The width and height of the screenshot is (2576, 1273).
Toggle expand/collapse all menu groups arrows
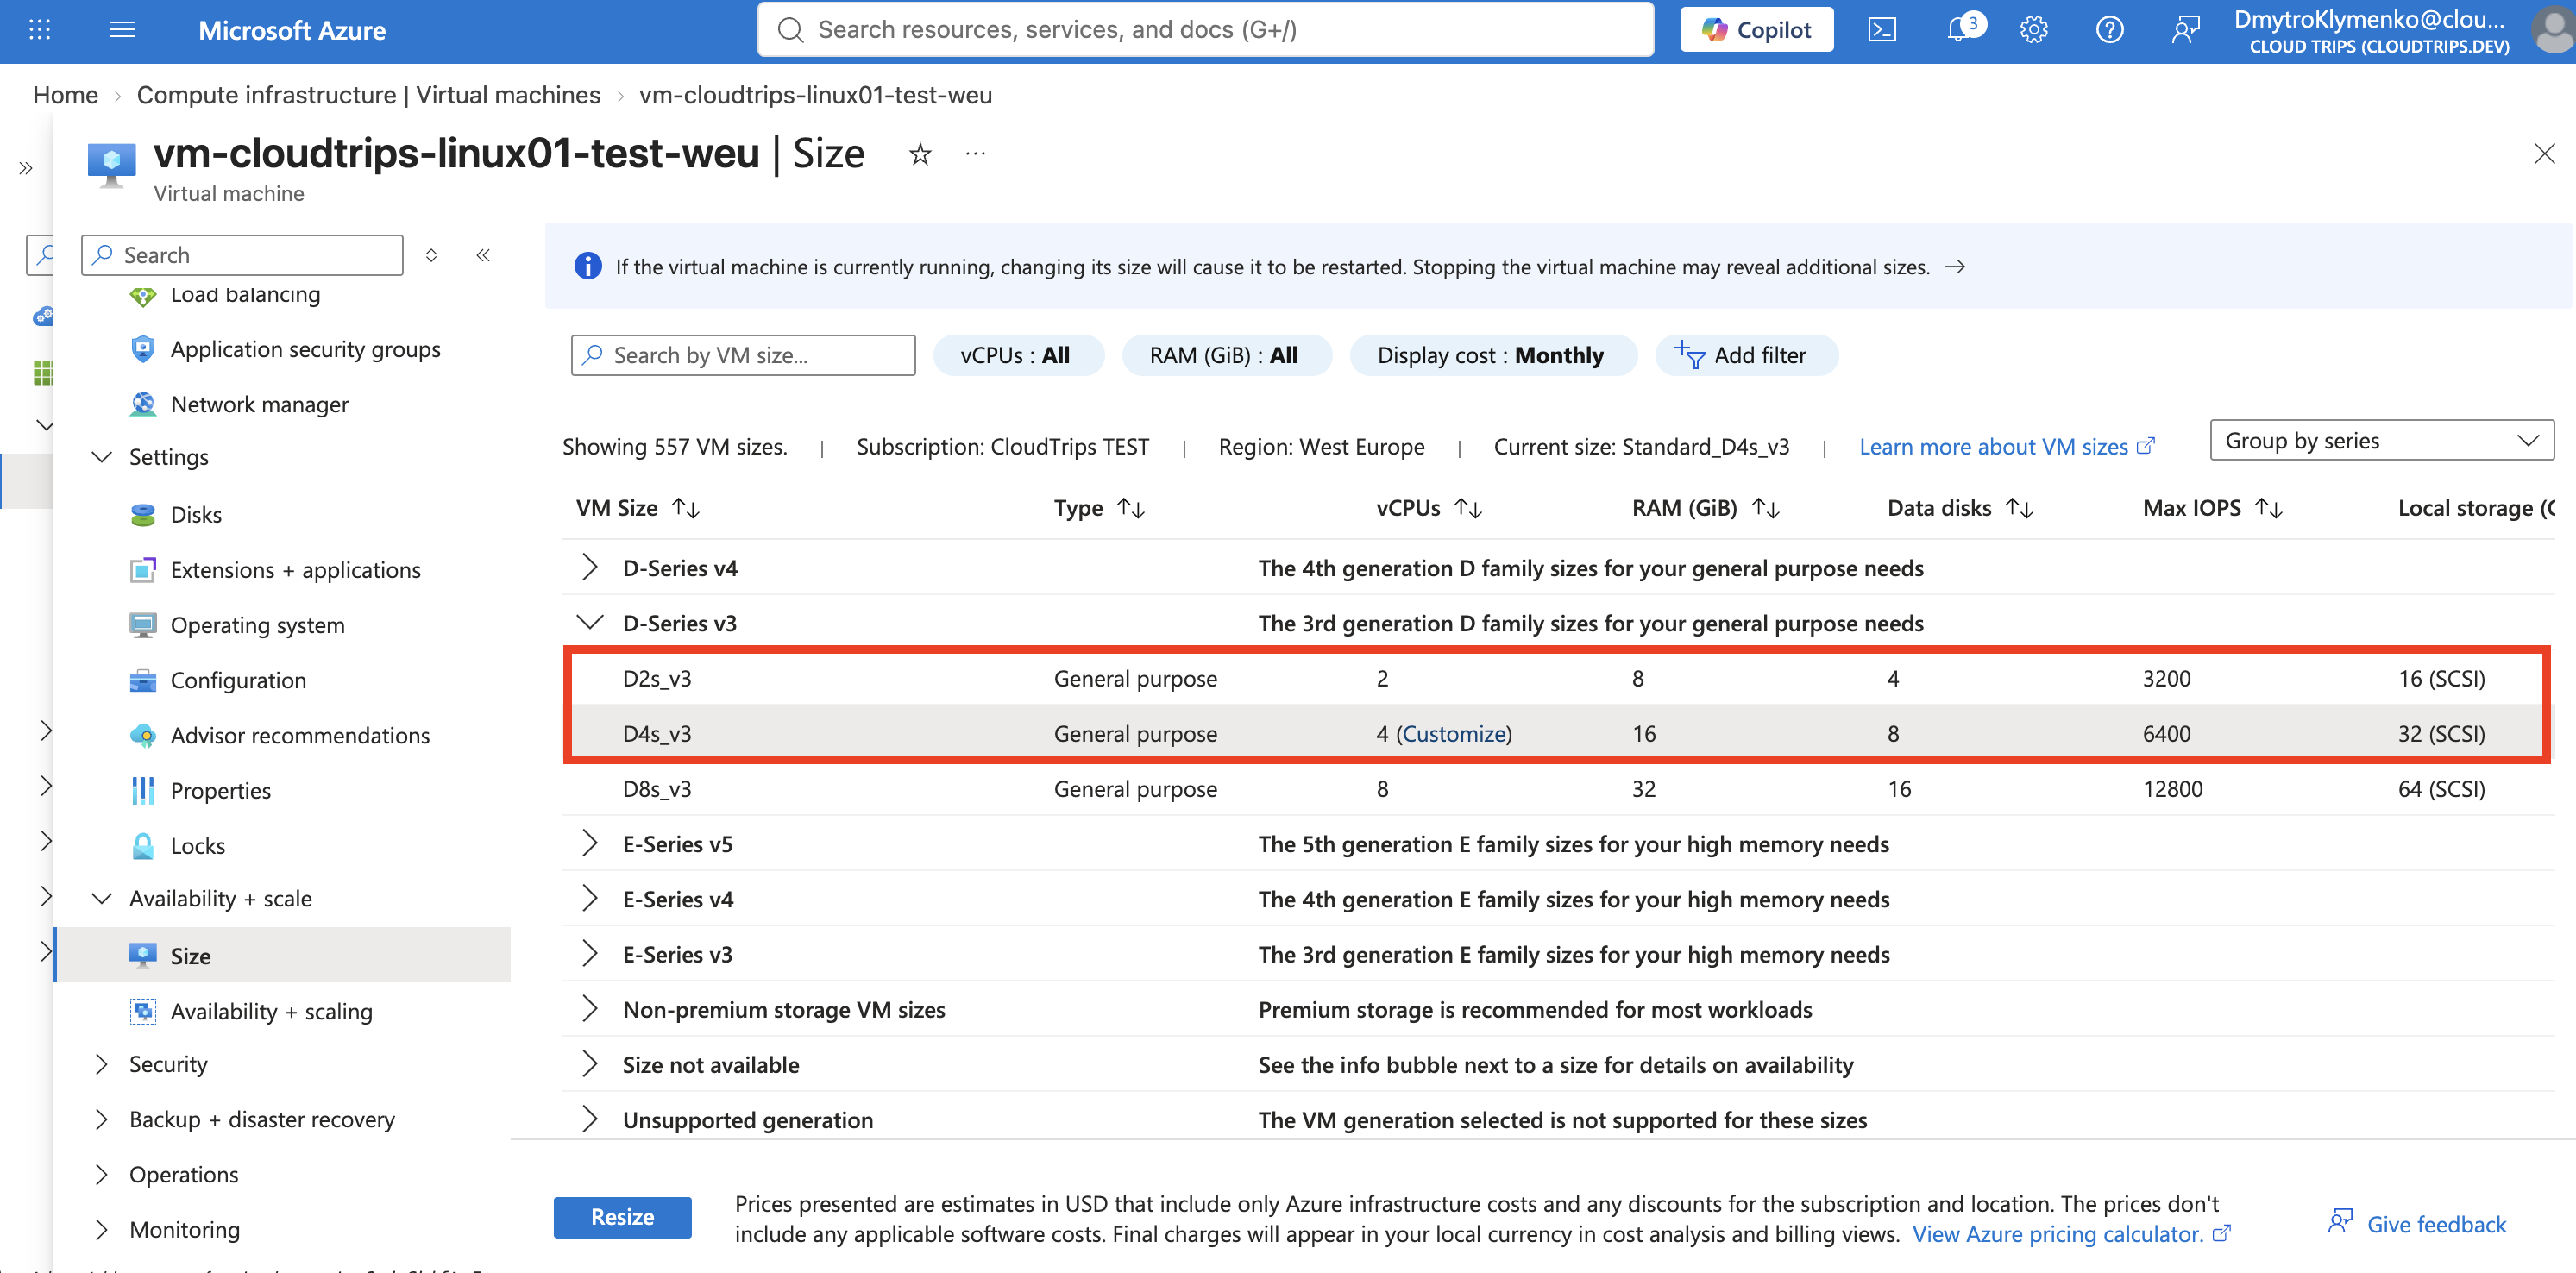[431, 255]
